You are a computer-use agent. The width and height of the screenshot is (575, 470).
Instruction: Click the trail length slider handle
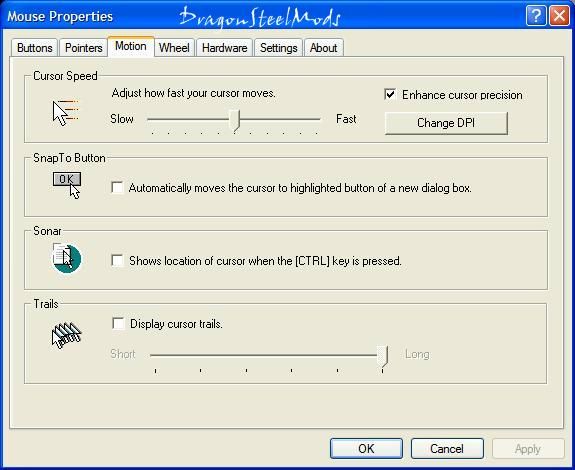382,356
